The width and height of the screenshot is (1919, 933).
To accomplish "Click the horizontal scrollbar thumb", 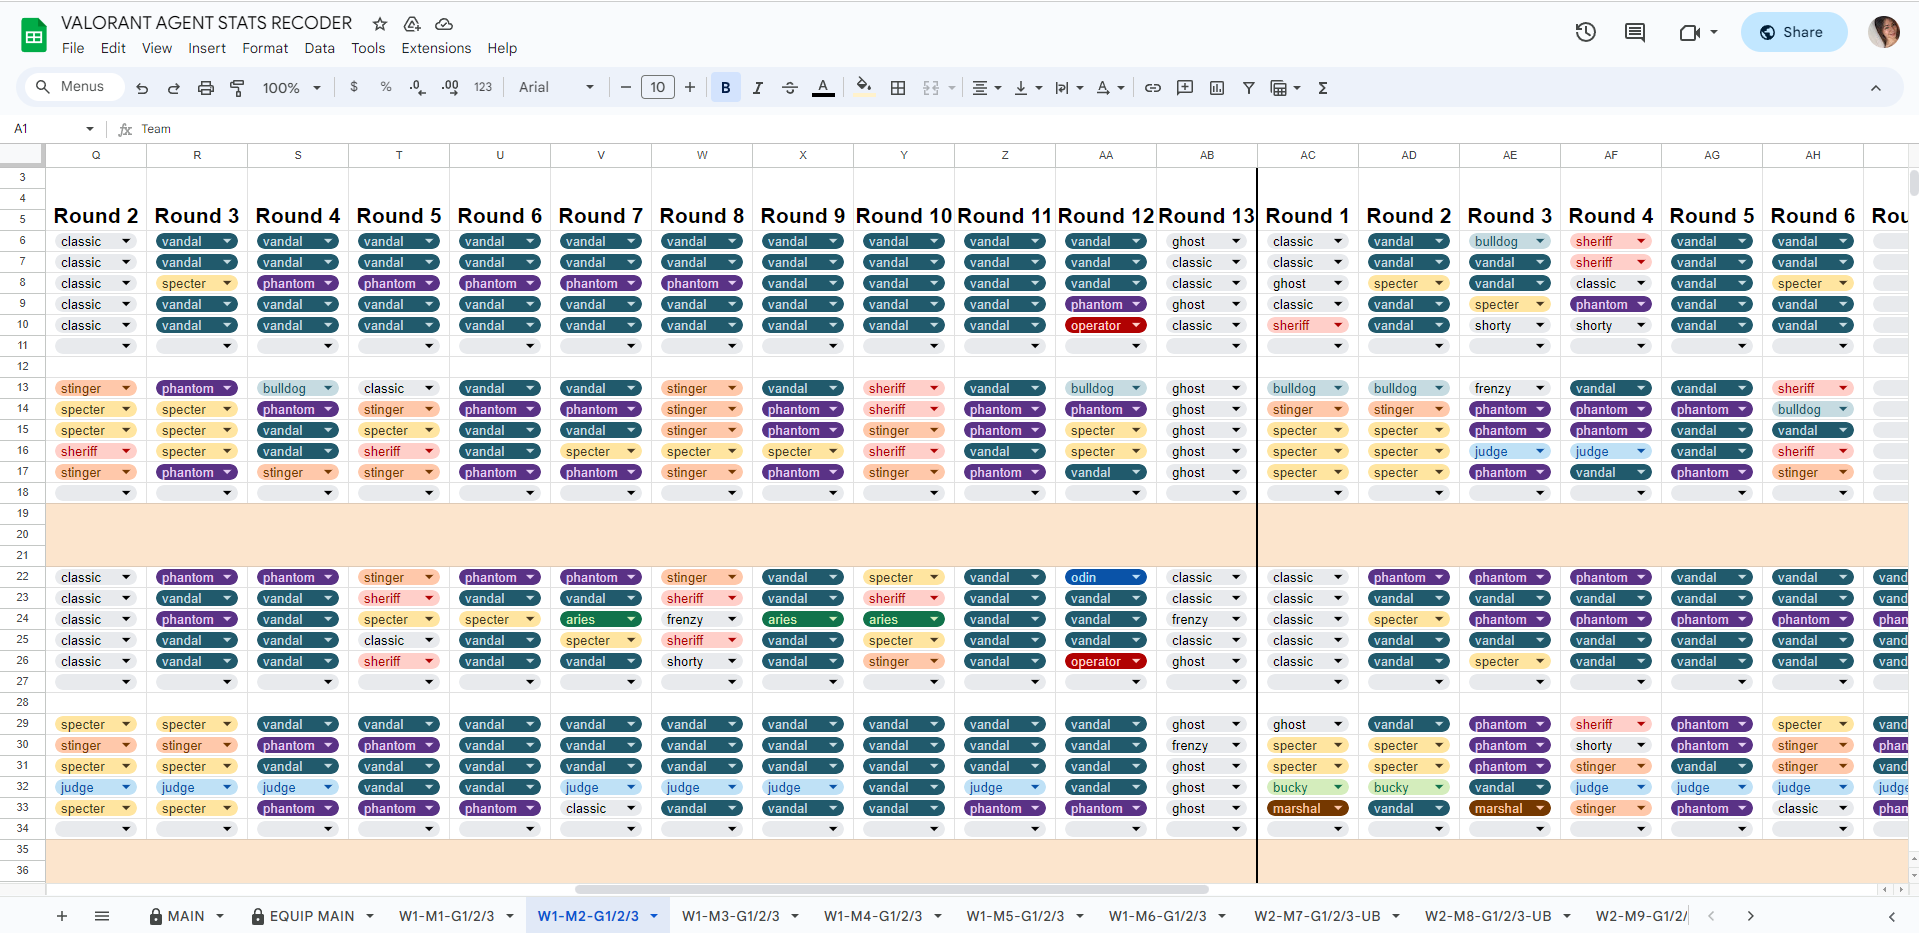I will coord(892,889).
